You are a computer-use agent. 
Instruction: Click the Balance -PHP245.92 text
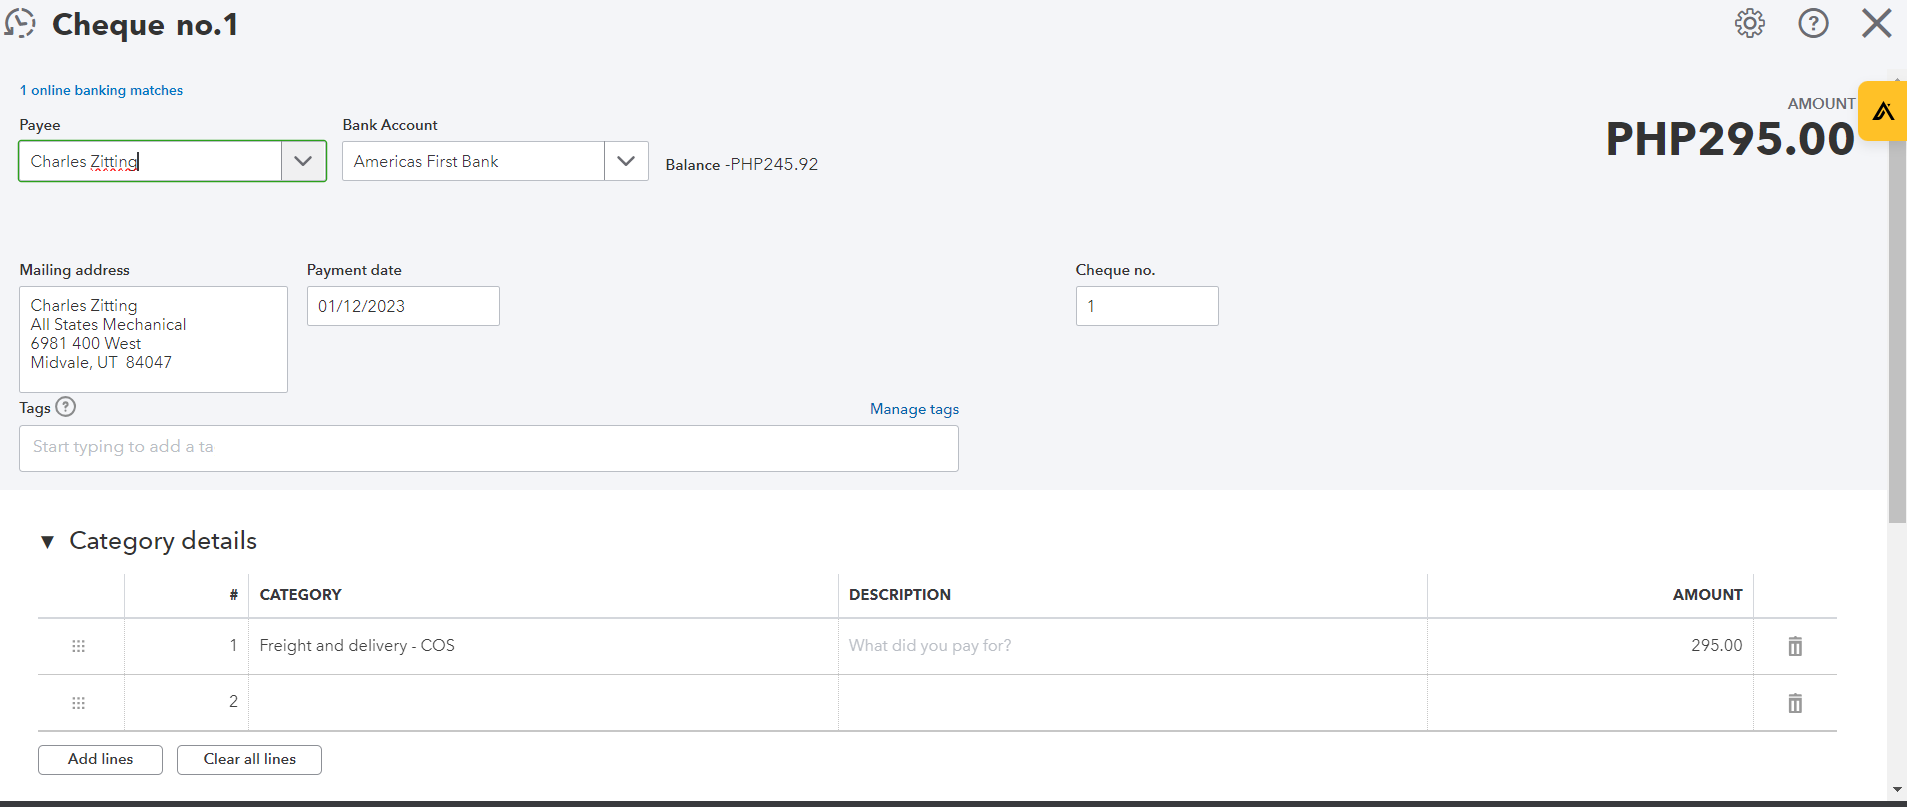(742, 164)
